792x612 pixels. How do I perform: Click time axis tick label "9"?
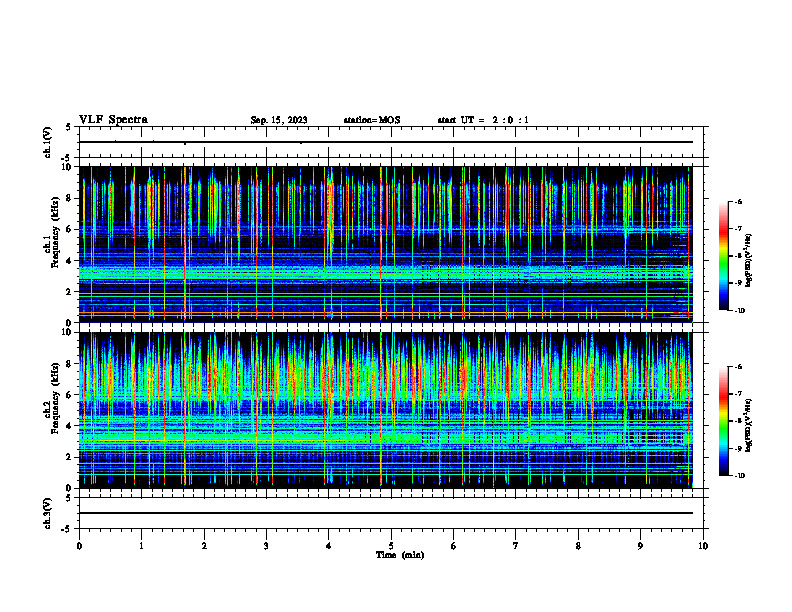(640, 546)
